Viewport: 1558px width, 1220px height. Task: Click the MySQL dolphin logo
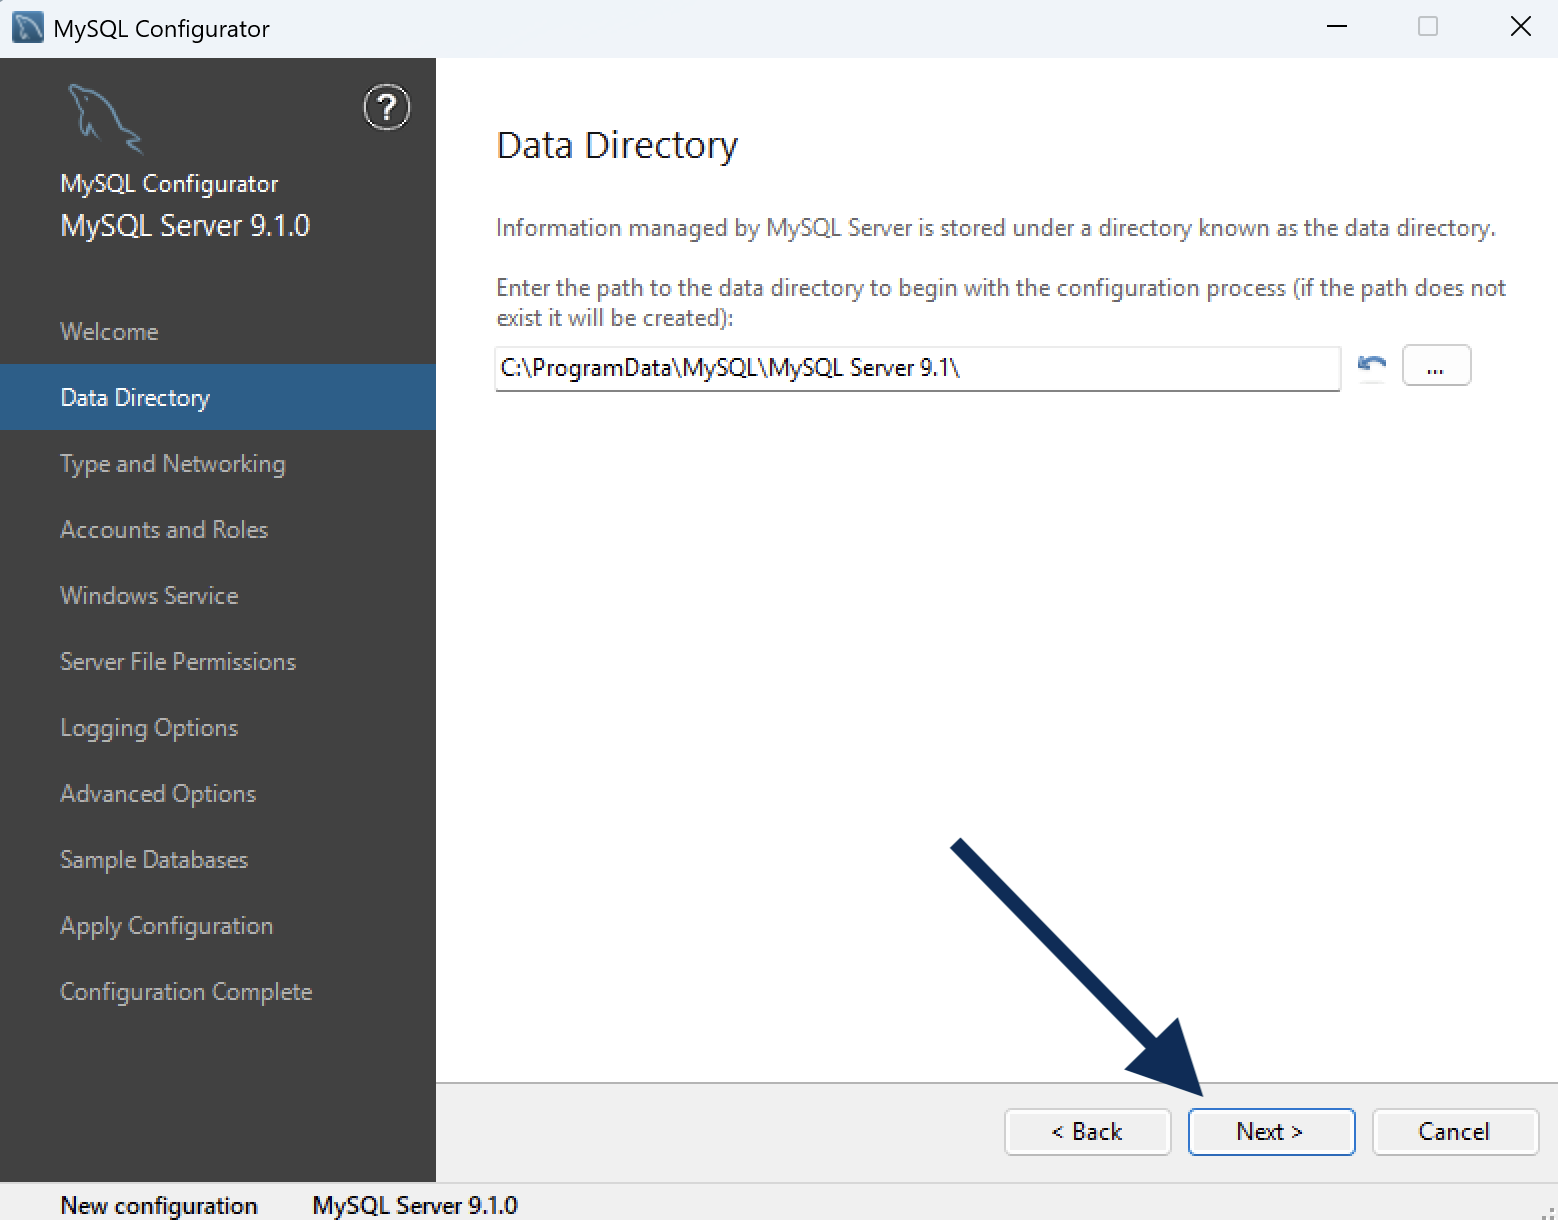(105, 119)
